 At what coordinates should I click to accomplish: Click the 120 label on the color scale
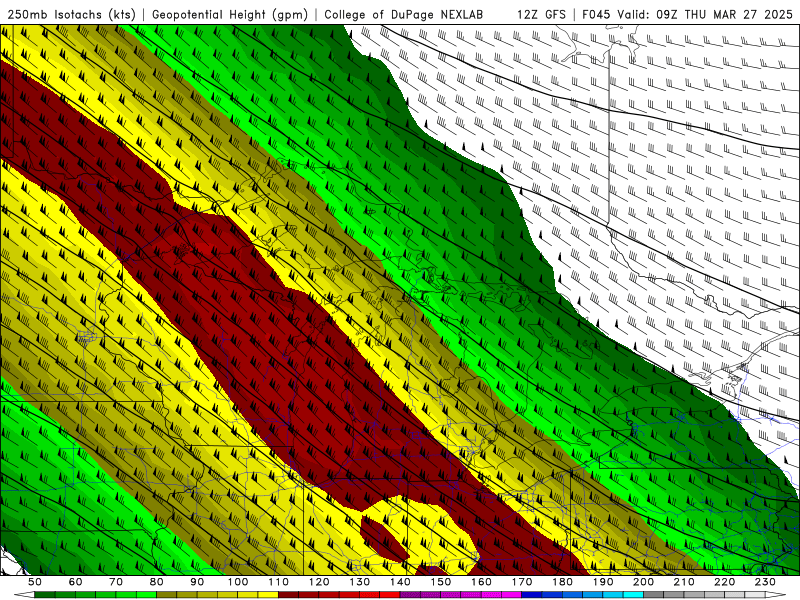(x=319, y=582)
